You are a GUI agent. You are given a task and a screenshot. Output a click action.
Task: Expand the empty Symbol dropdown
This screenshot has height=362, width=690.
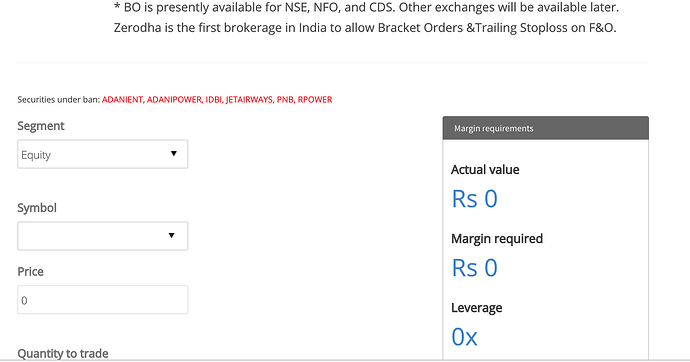pos(103,236)
